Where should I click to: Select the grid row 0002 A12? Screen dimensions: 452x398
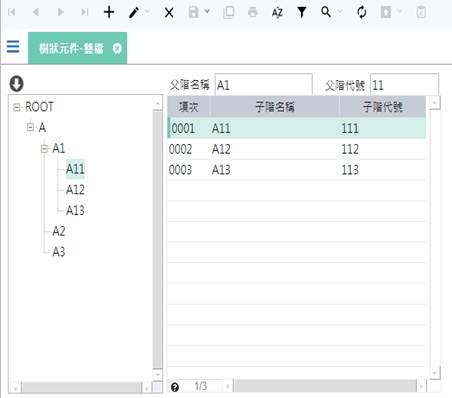[297, 149]
